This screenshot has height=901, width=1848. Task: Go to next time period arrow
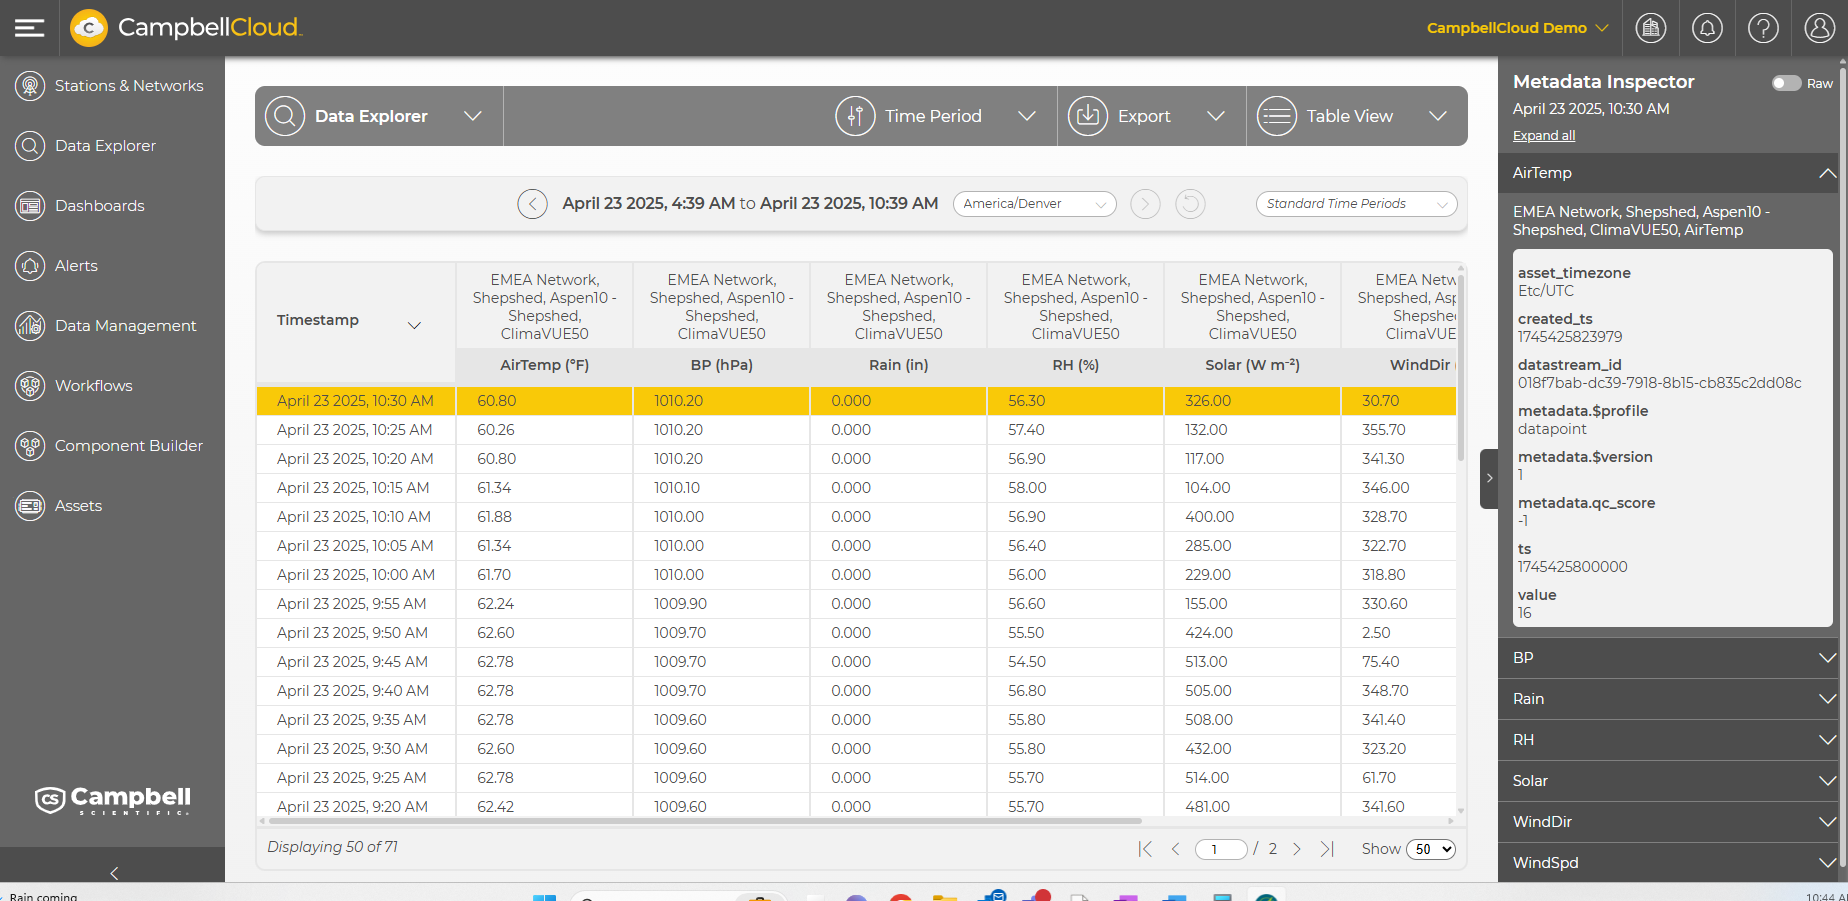[1145, 204]
